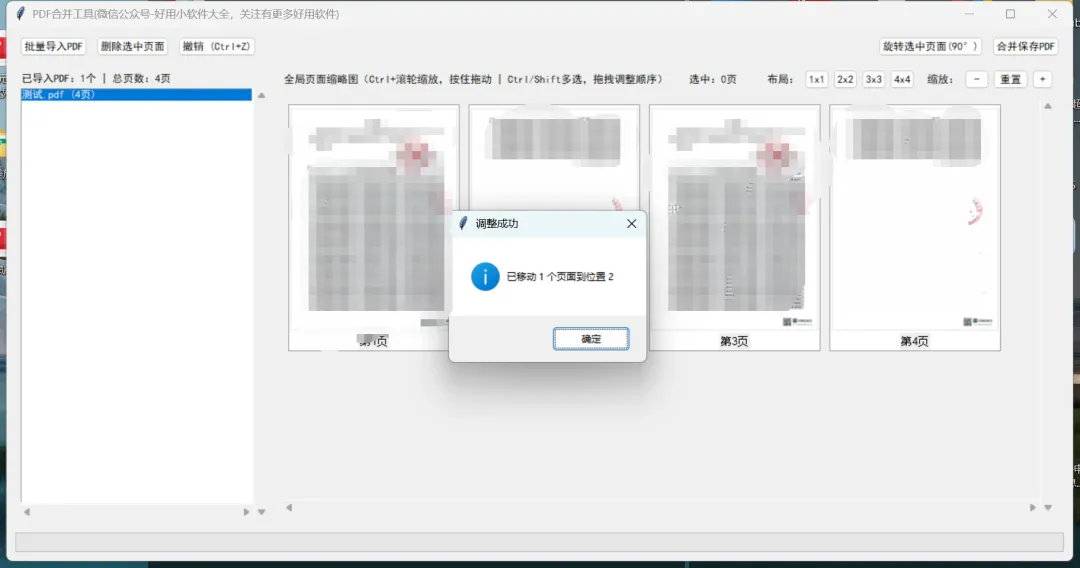Select the 1x1 layout button
1080x568 pixels.
tap(816, 79)
